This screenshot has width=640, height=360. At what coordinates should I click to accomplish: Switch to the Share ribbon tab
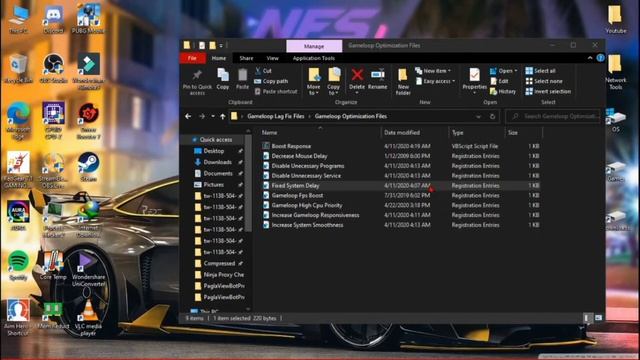click(x=246, y=58)
